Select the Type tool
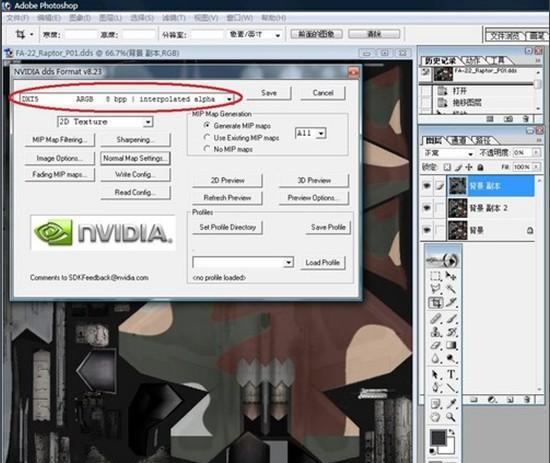 pyautogui.click(x=451, y=375)
